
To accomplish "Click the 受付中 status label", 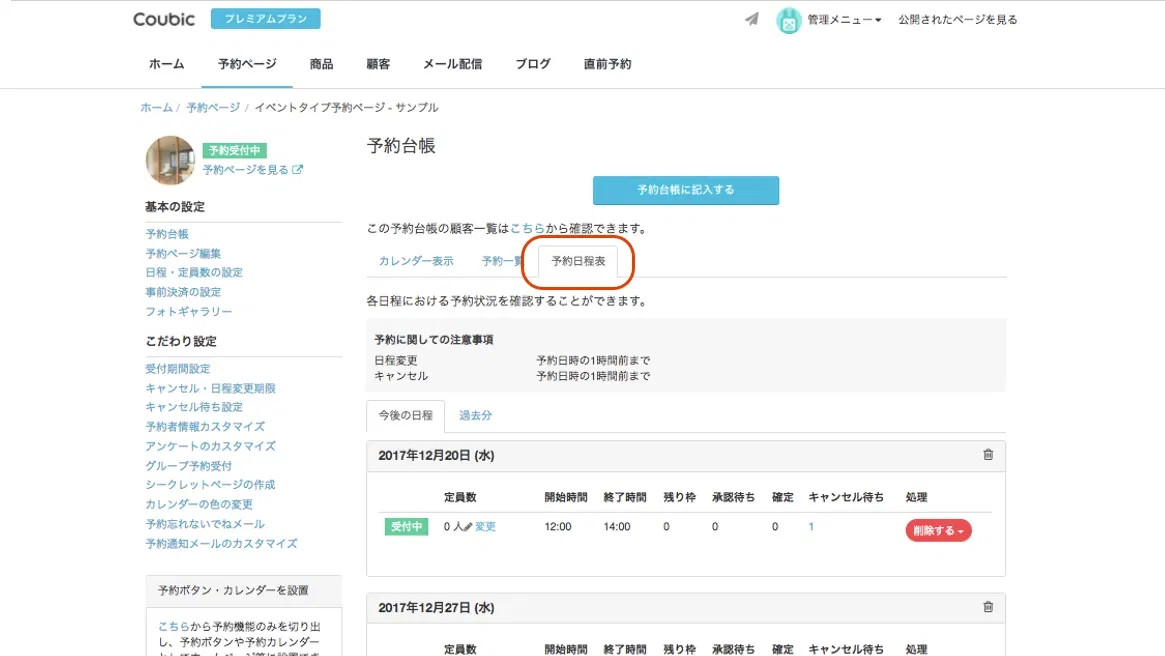I will click(x=406, y=527).
